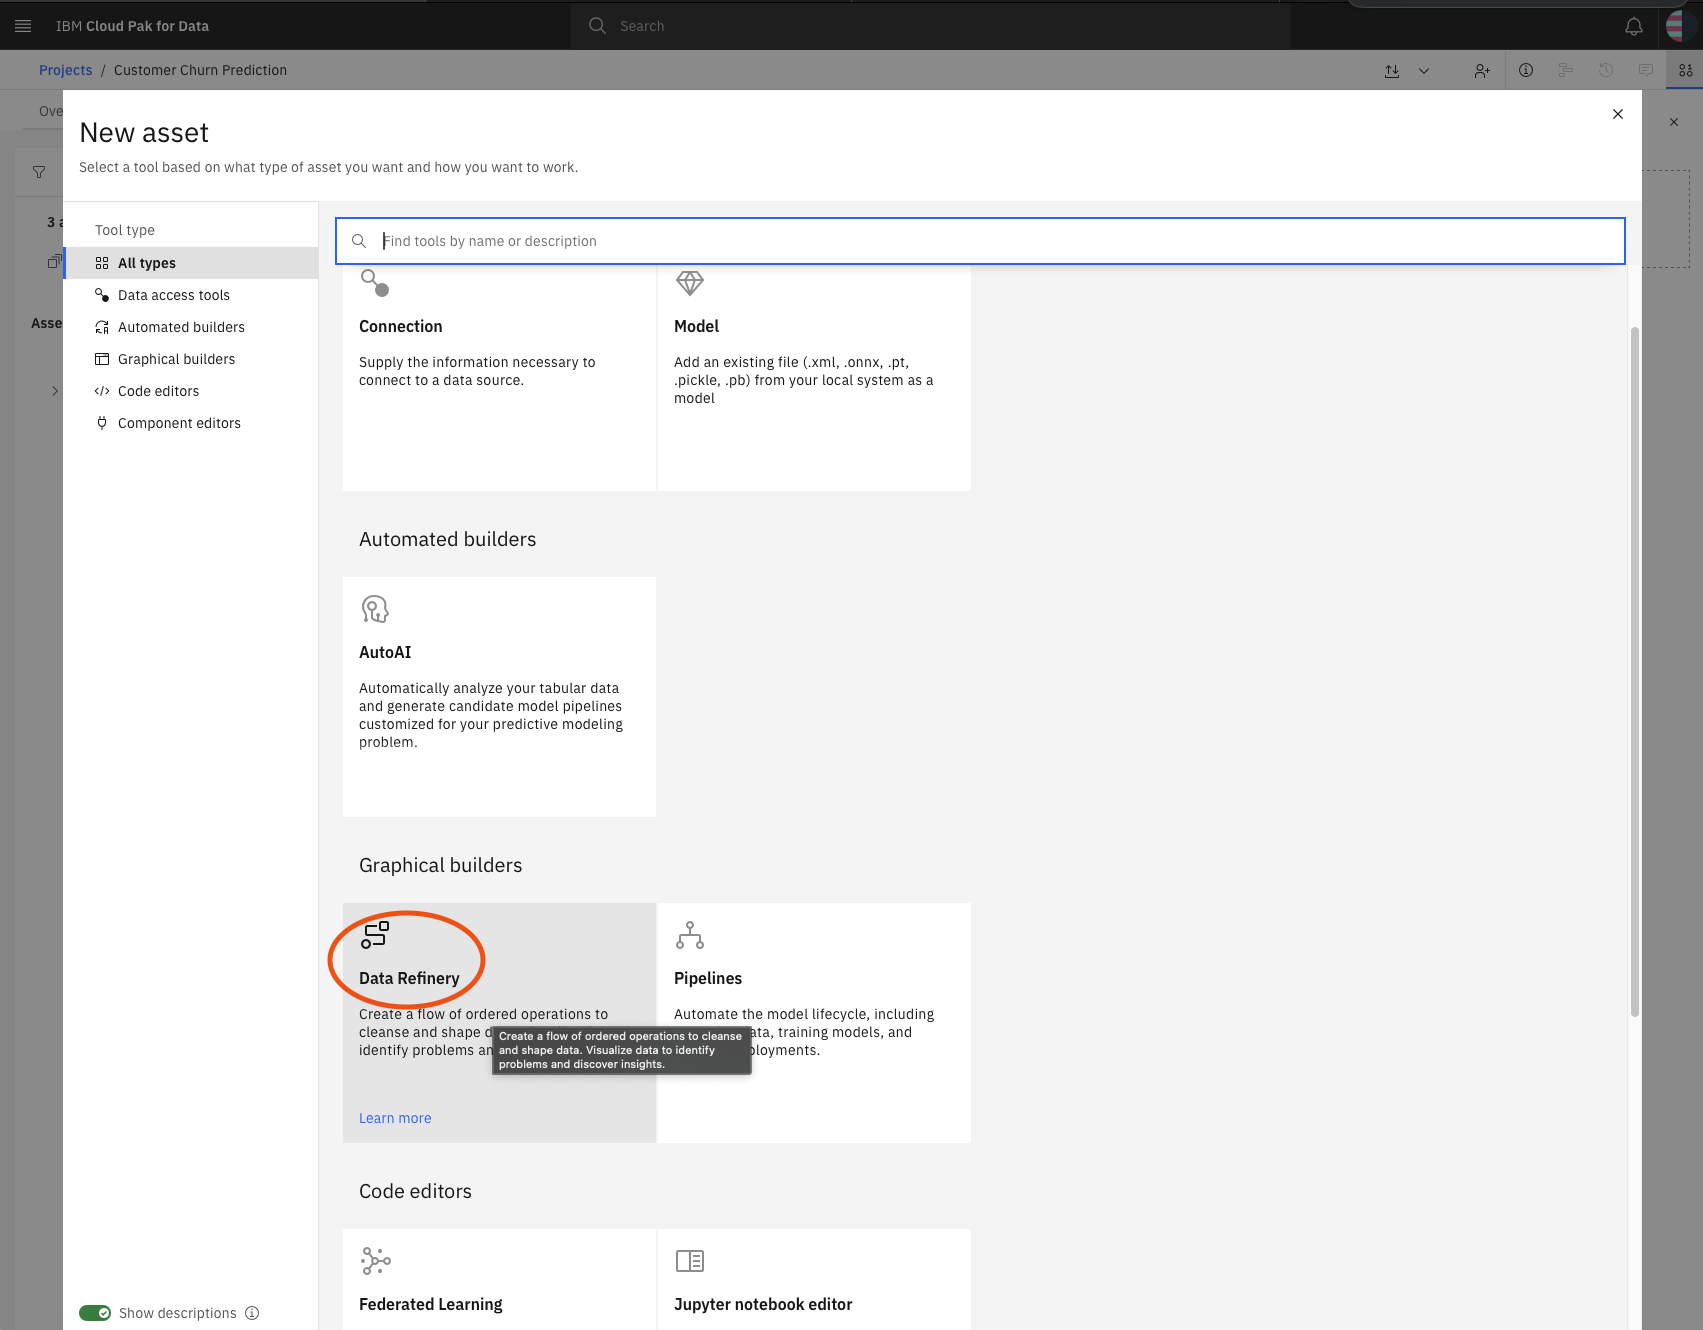The image size is (1703, 1330).
Task: Click the data lineage flow icon
Action: click(1566, 70)
